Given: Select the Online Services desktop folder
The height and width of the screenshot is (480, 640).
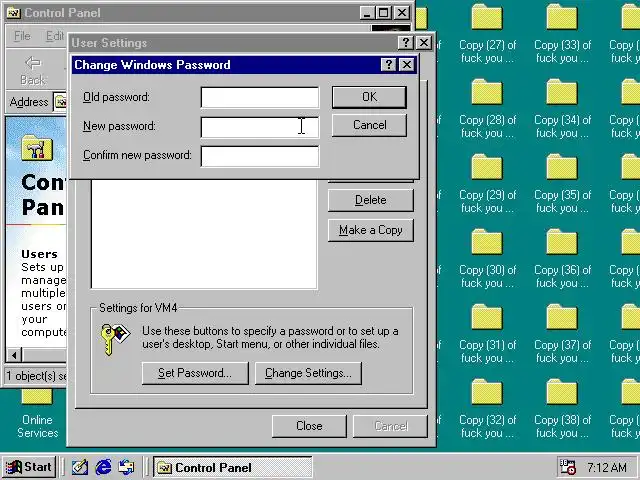Looking at the screenshot, I should [x=37, y=414].
